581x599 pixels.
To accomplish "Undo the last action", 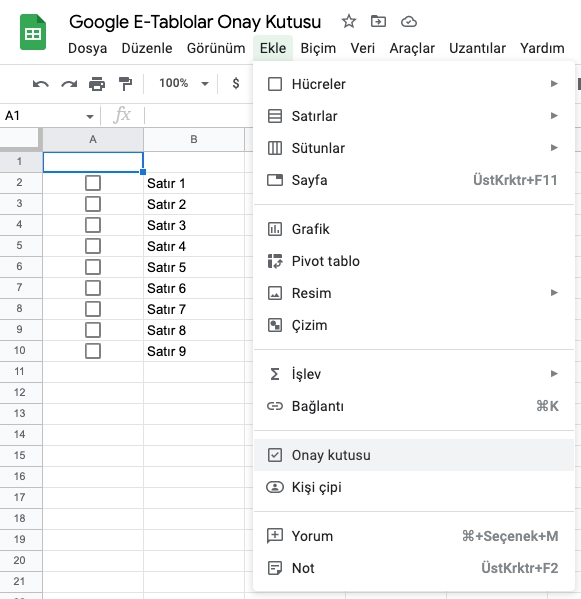I will (40, 84).
